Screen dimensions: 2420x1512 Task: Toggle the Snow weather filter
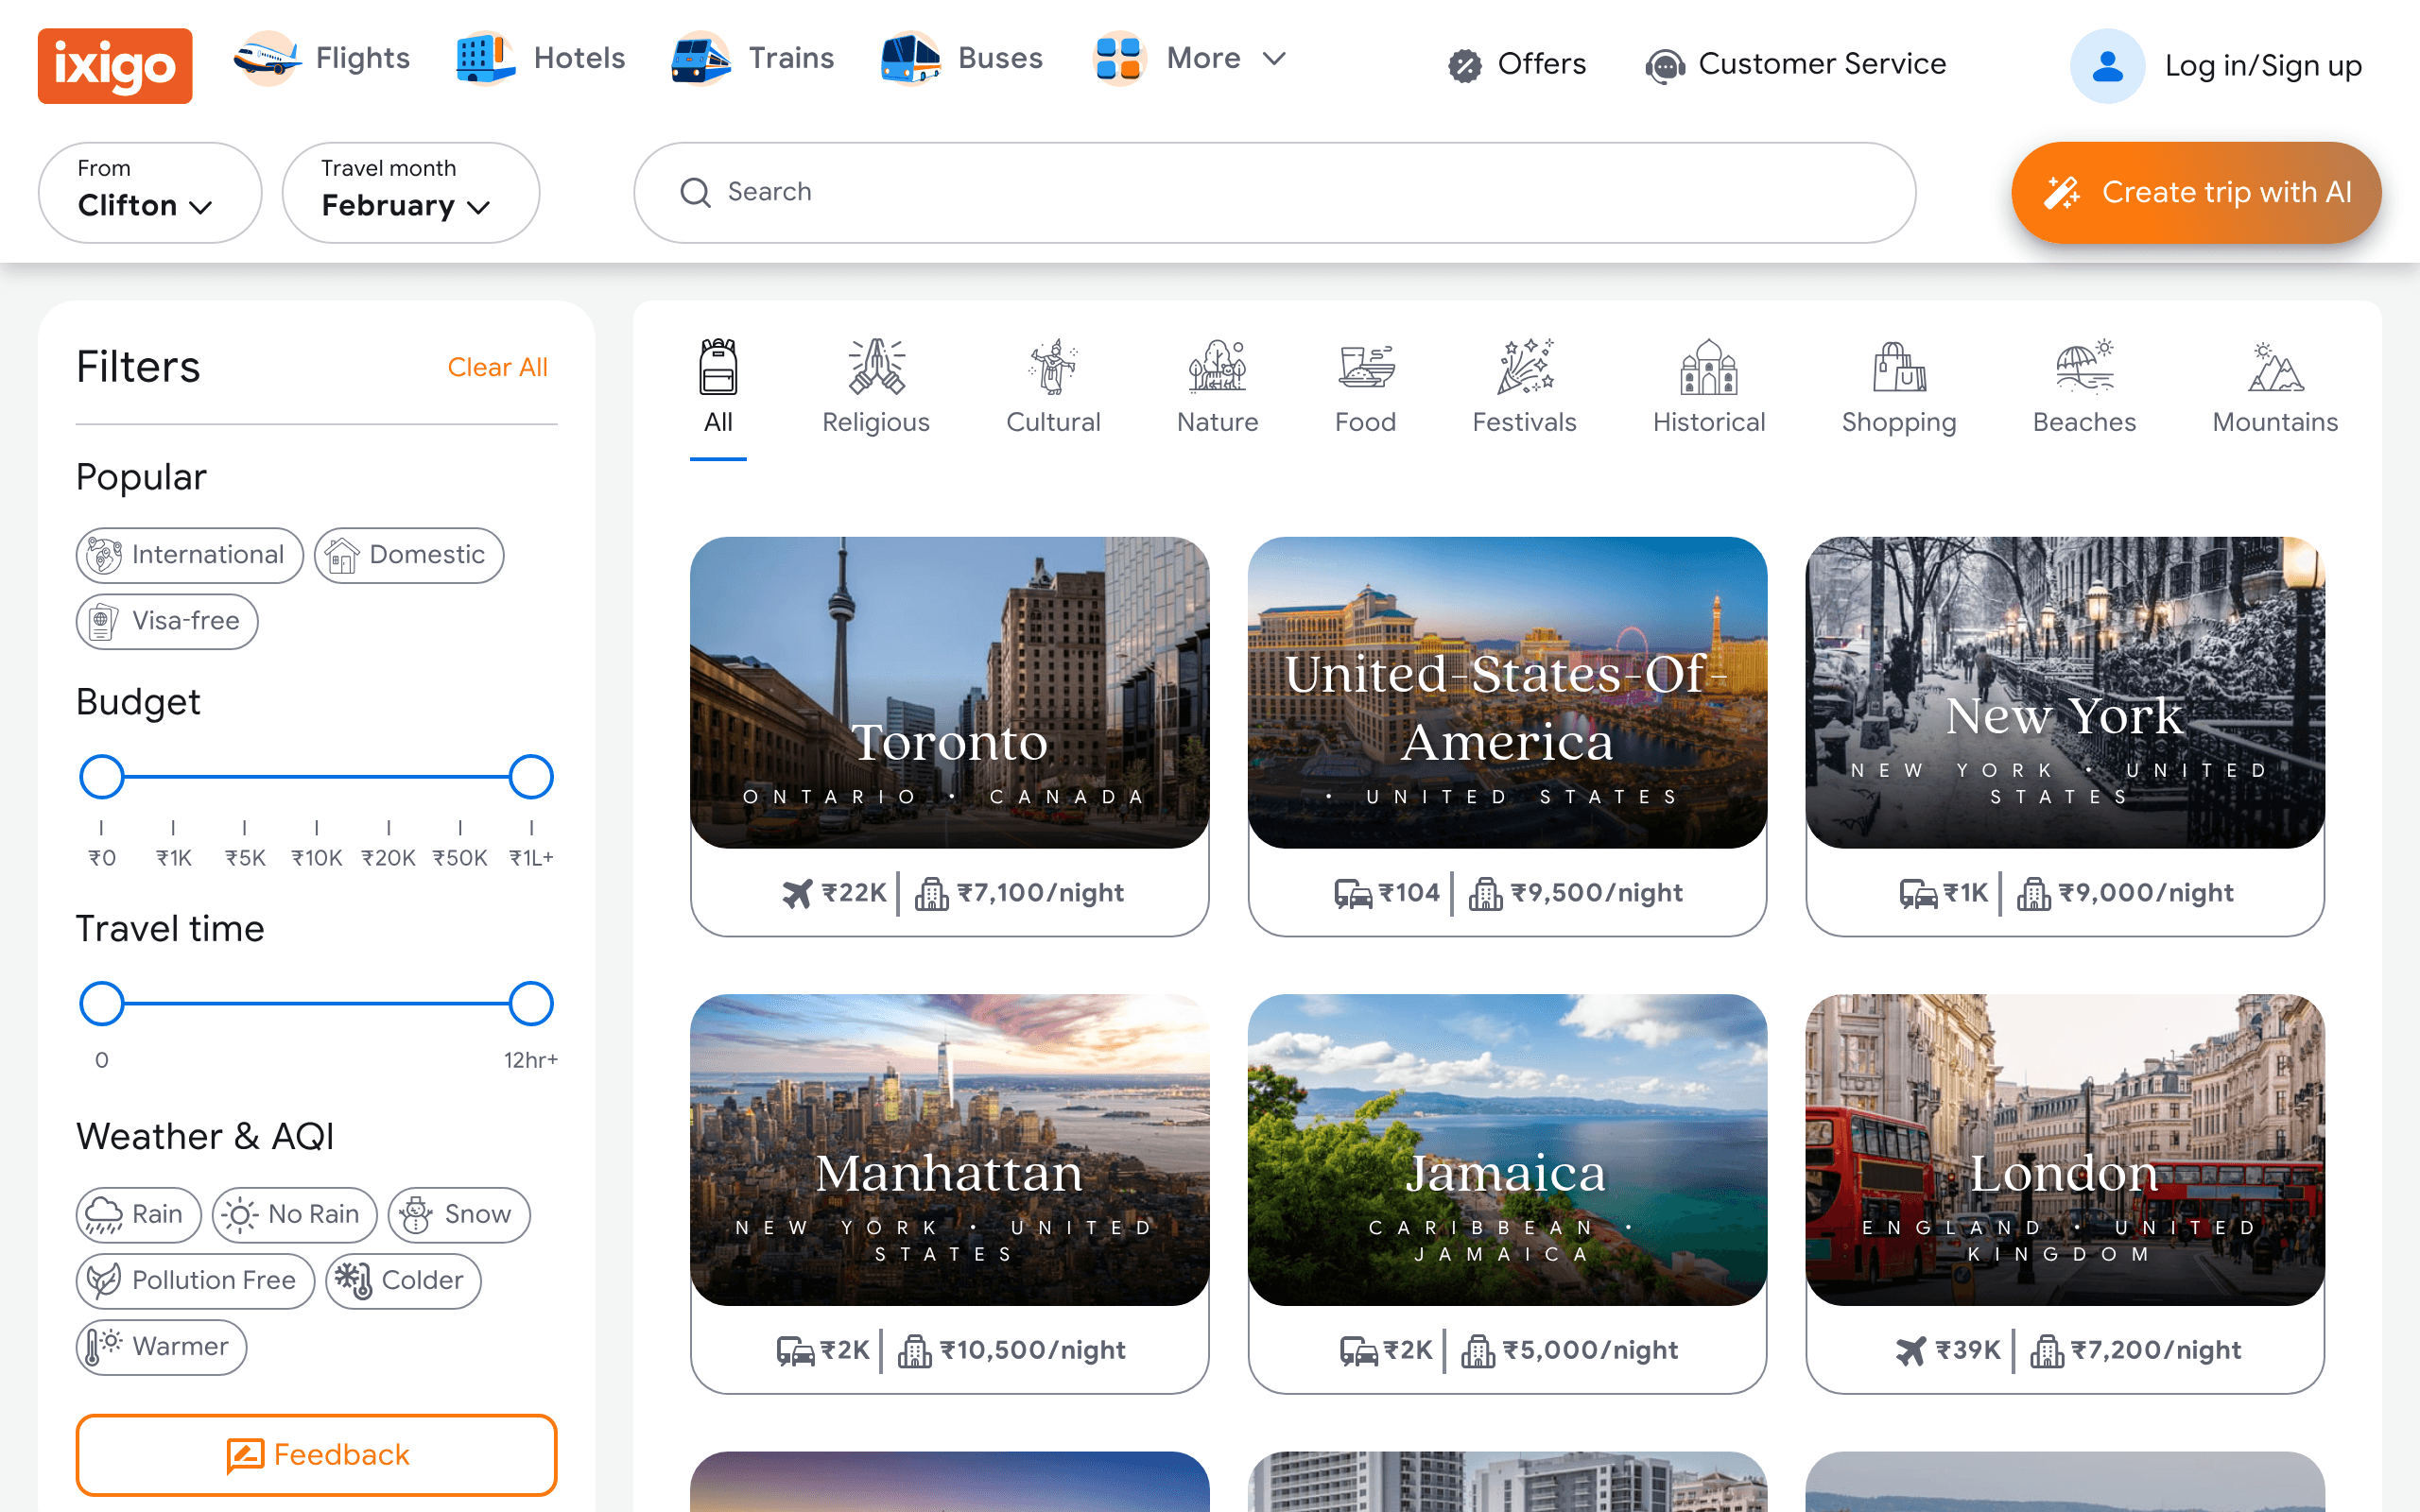pyautogui.click(x=459, y=1214)
